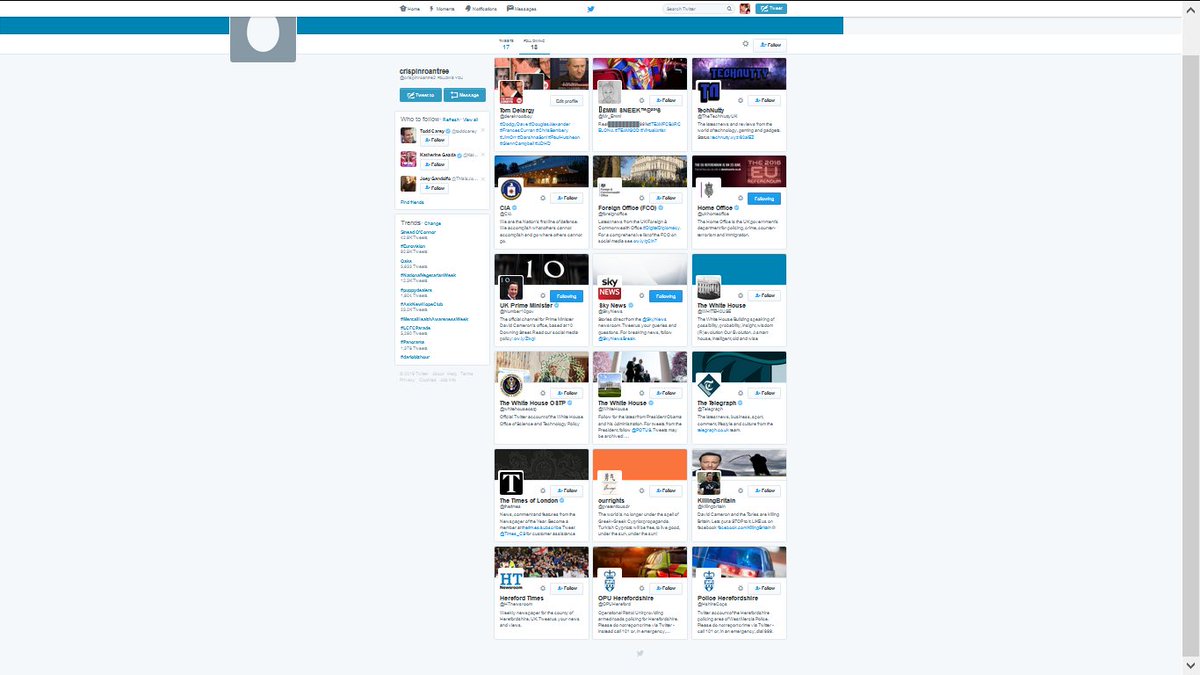Open the #Eurovision trend
1200x675 pixels.
(x=413, y=246)
